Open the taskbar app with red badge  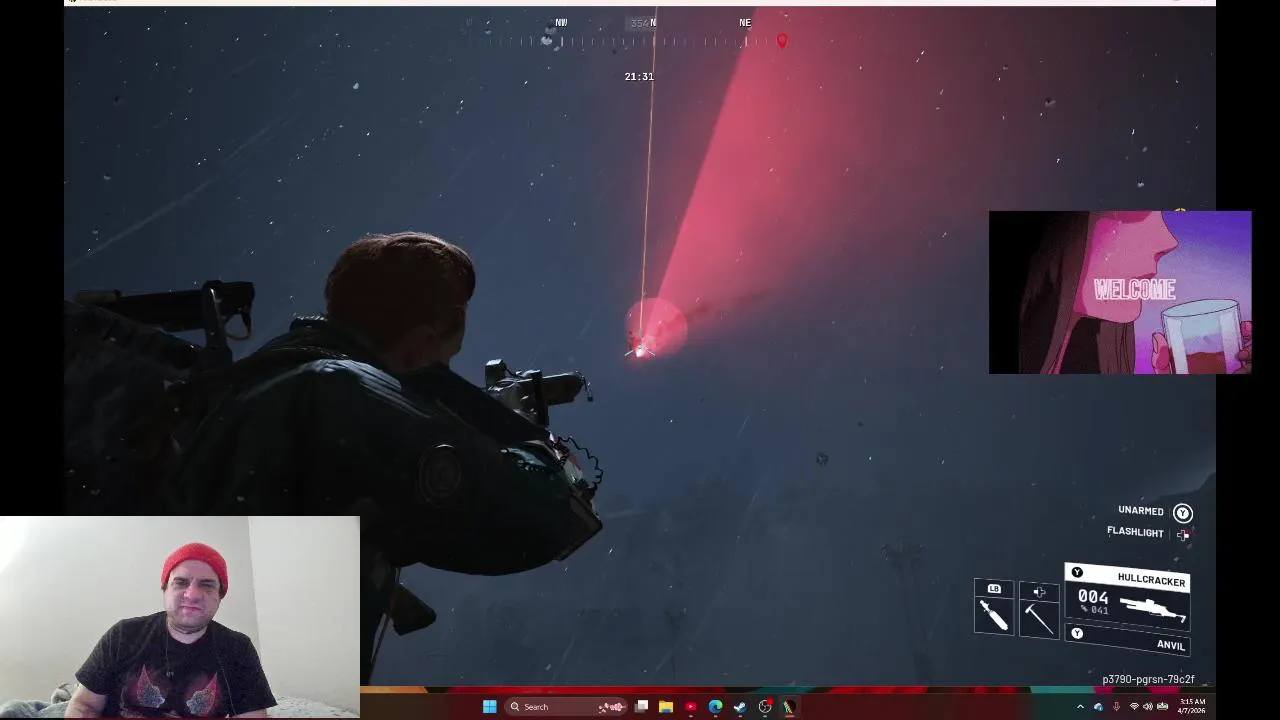[x=765, y=707]
